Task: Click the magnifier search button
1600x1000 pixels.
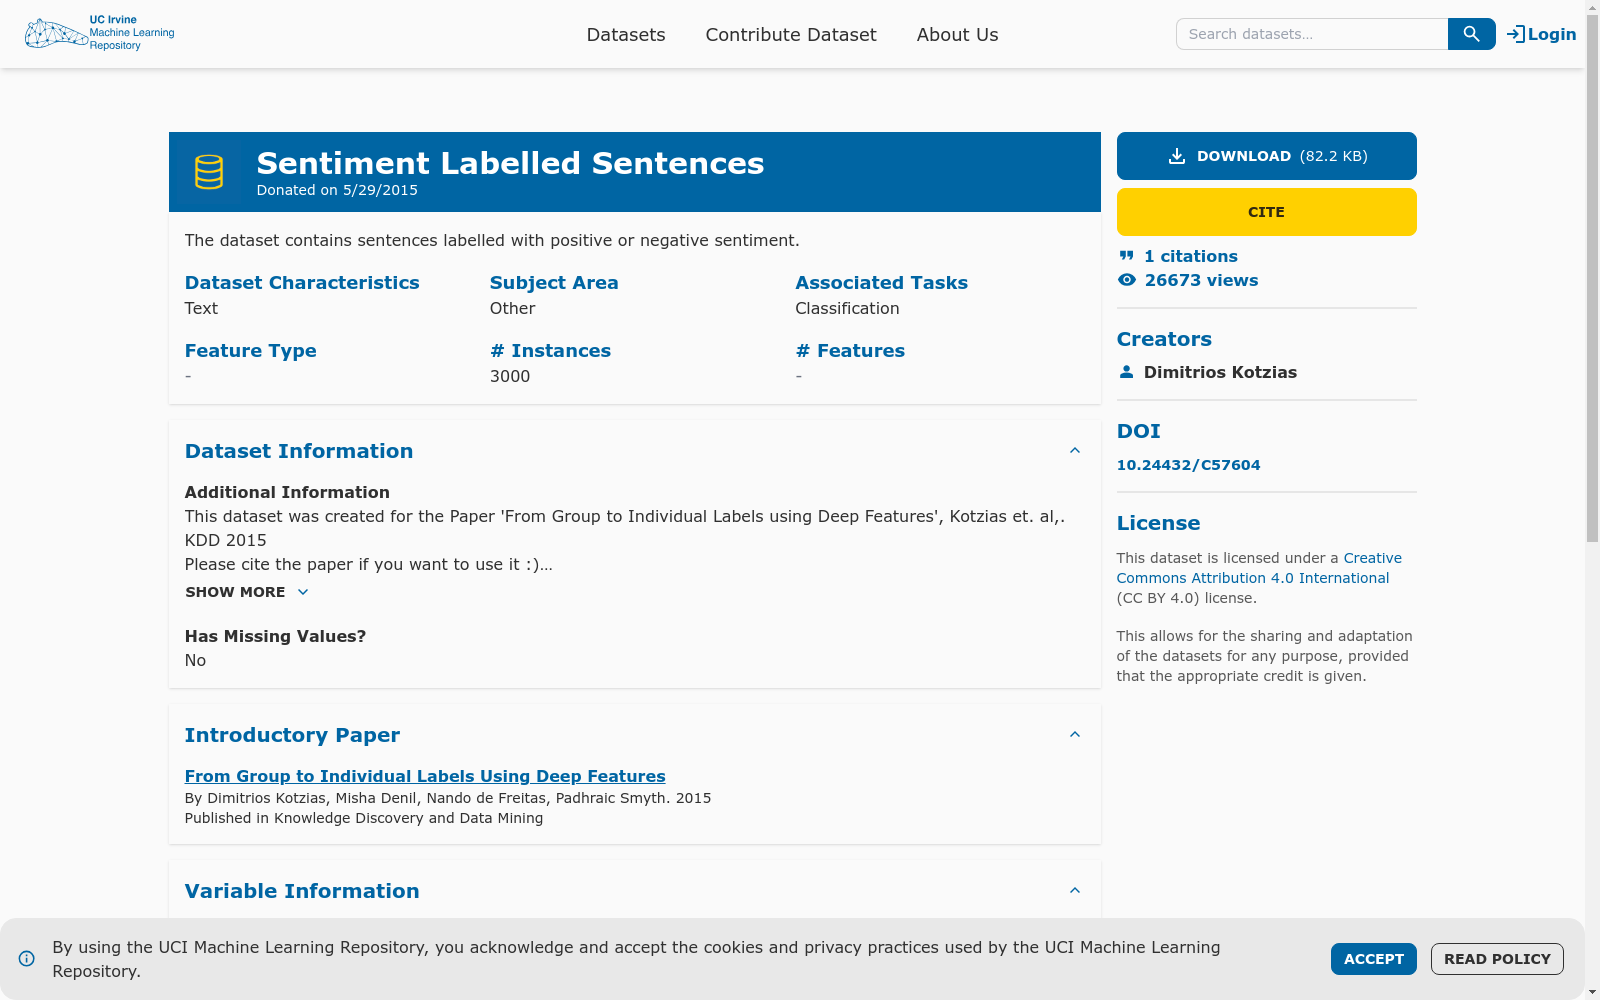Action: coord(1471,34)
